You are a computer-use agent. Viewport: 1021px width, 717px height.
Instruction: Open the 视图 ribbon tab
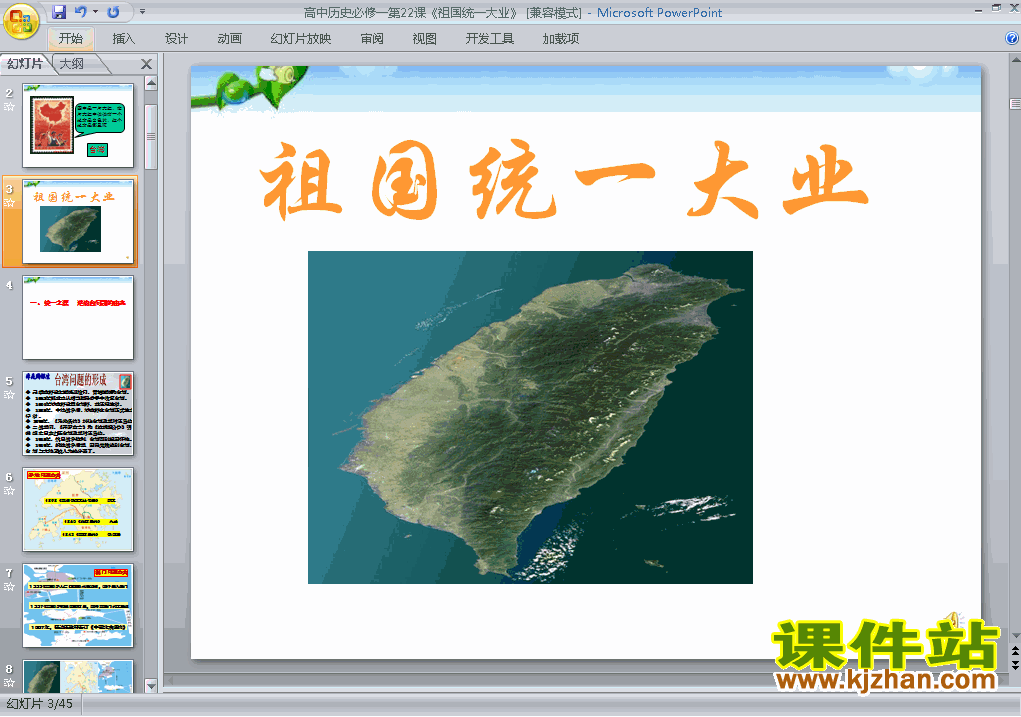(425, 38)
